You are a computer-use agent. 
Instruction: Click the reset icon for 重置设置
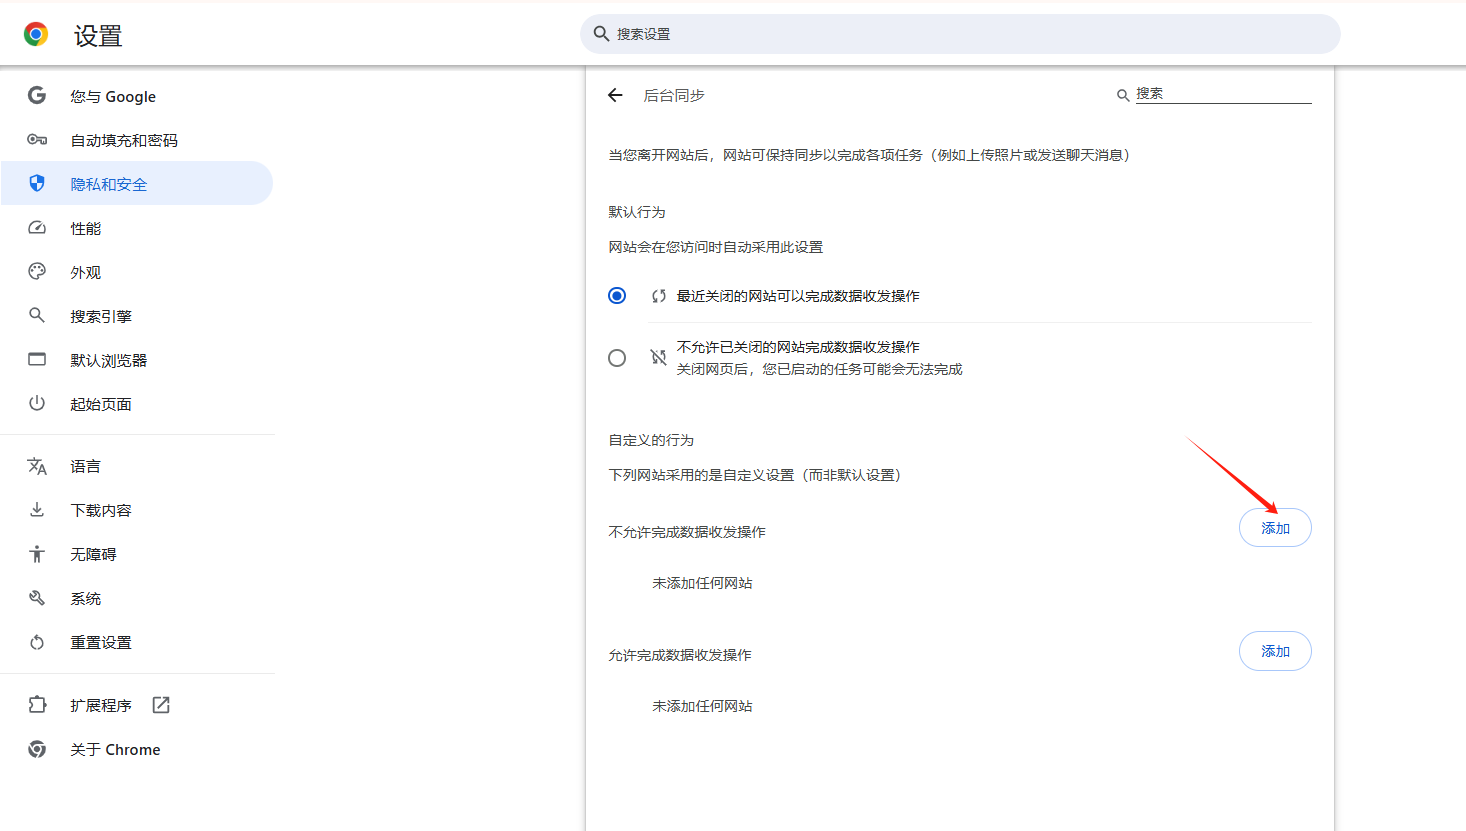(x=37, y=642)
